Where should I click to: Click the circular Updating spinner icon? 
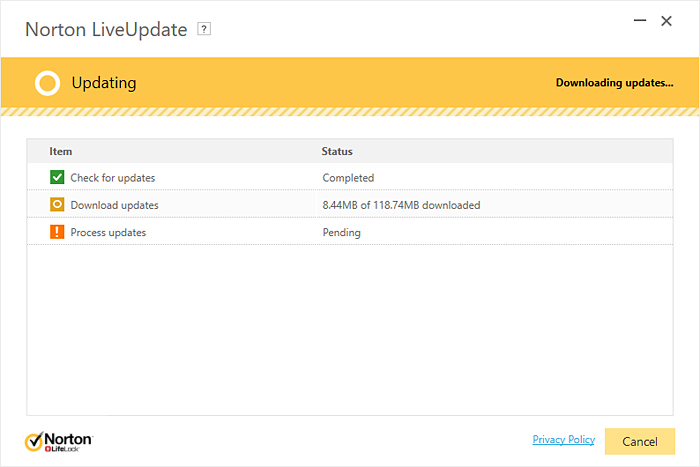(x=47, y=83)
